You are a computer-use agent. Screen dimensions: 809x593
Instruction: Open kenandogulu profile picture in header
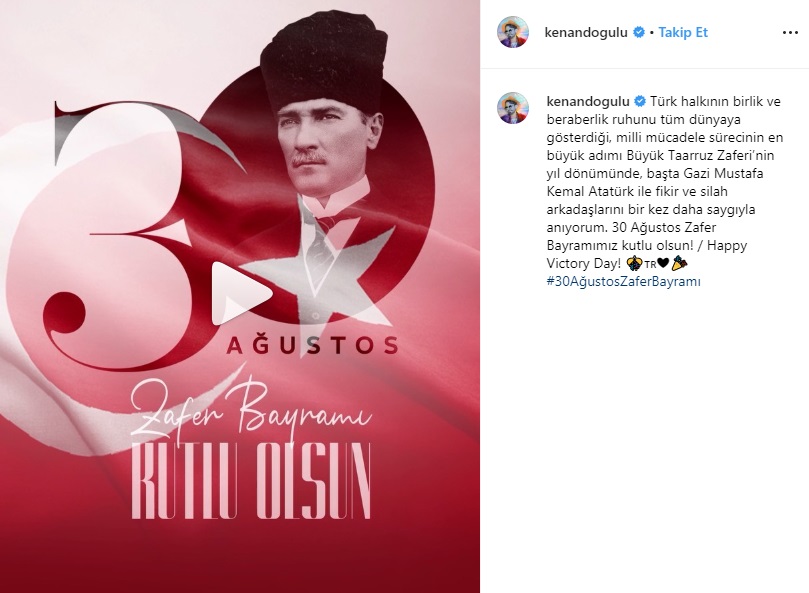pyautogui.click(x=513, y=32)
